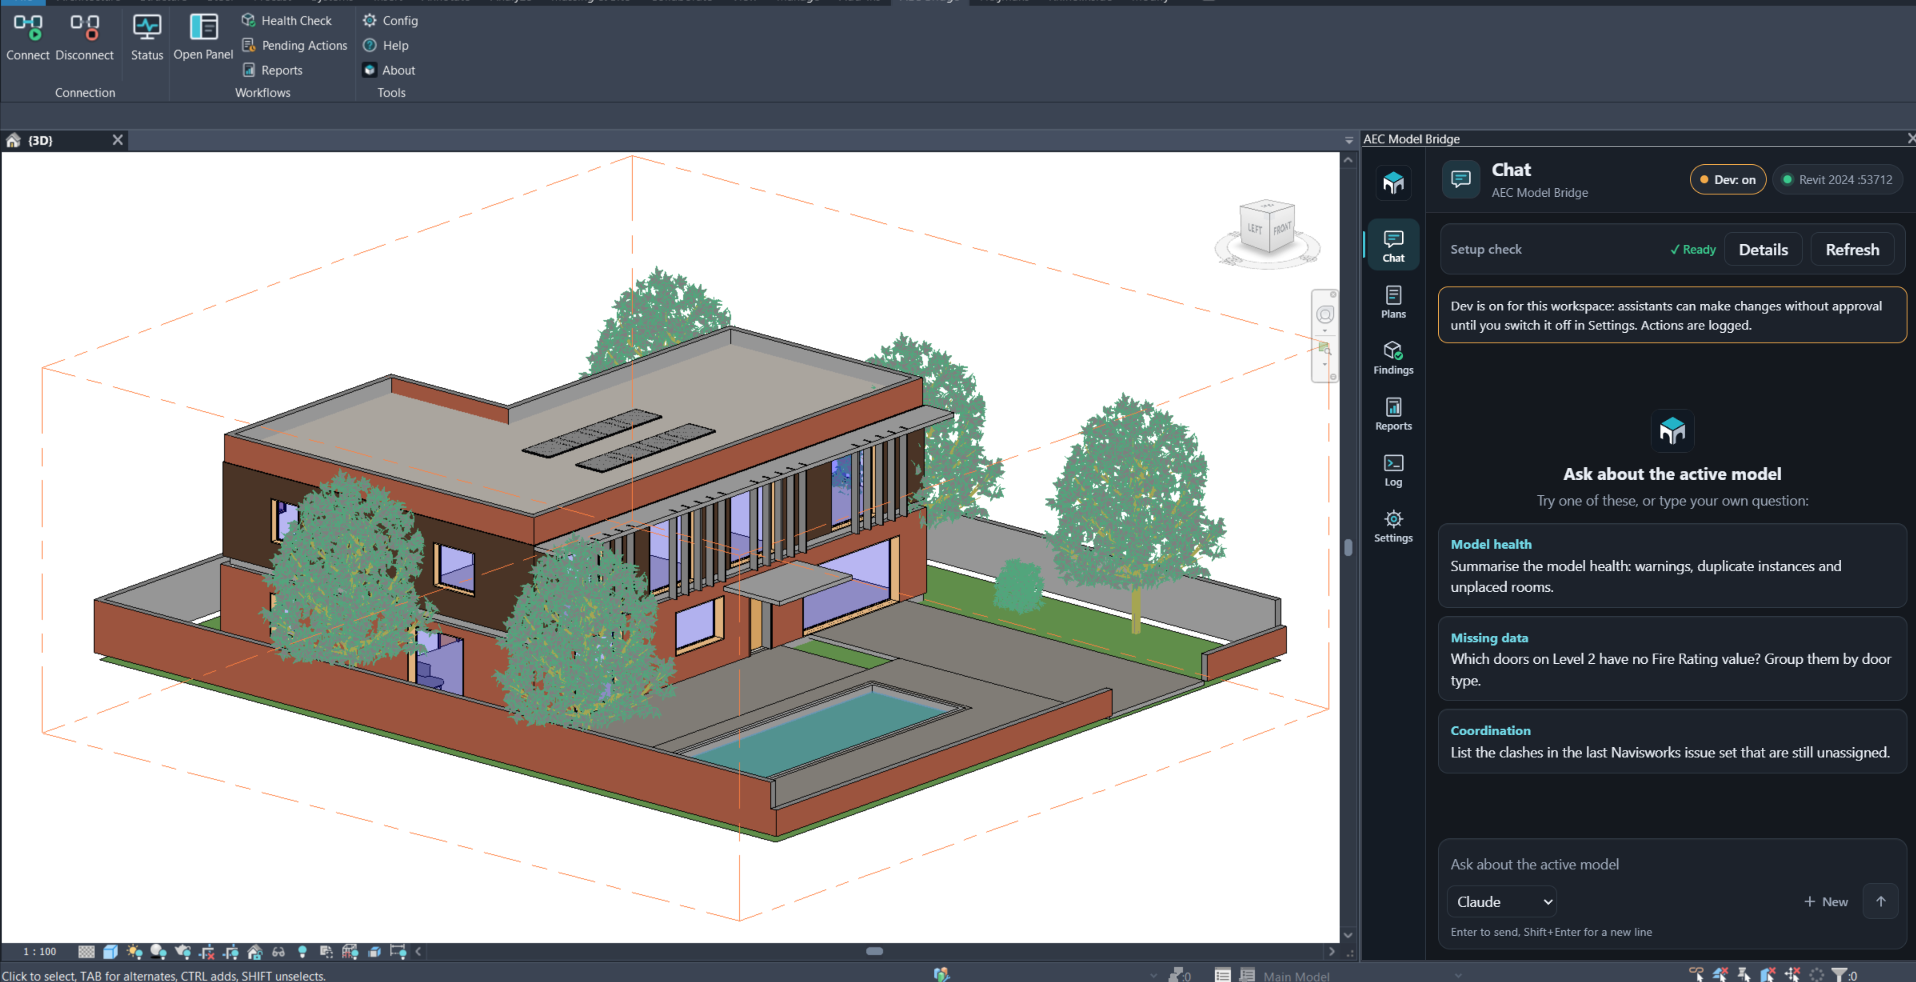1916x982 pixels.
Task: Toggle Crop View in the view control bar
Action: [x=206, y=952]
